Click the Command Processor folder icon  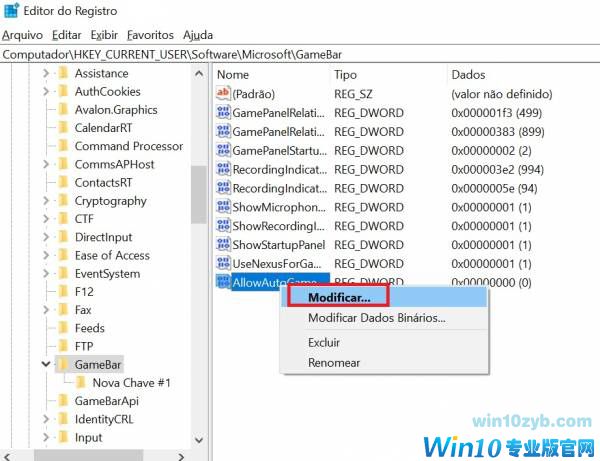[x=64, y=146]
